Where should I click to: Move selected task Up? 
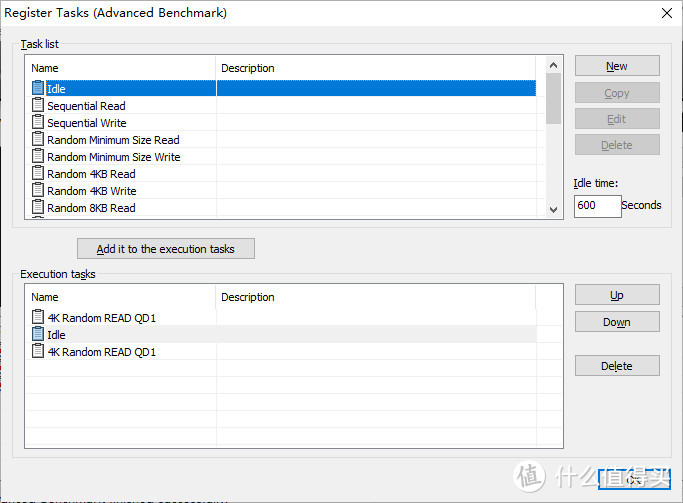pyautogui.click(x=616, y=295)
